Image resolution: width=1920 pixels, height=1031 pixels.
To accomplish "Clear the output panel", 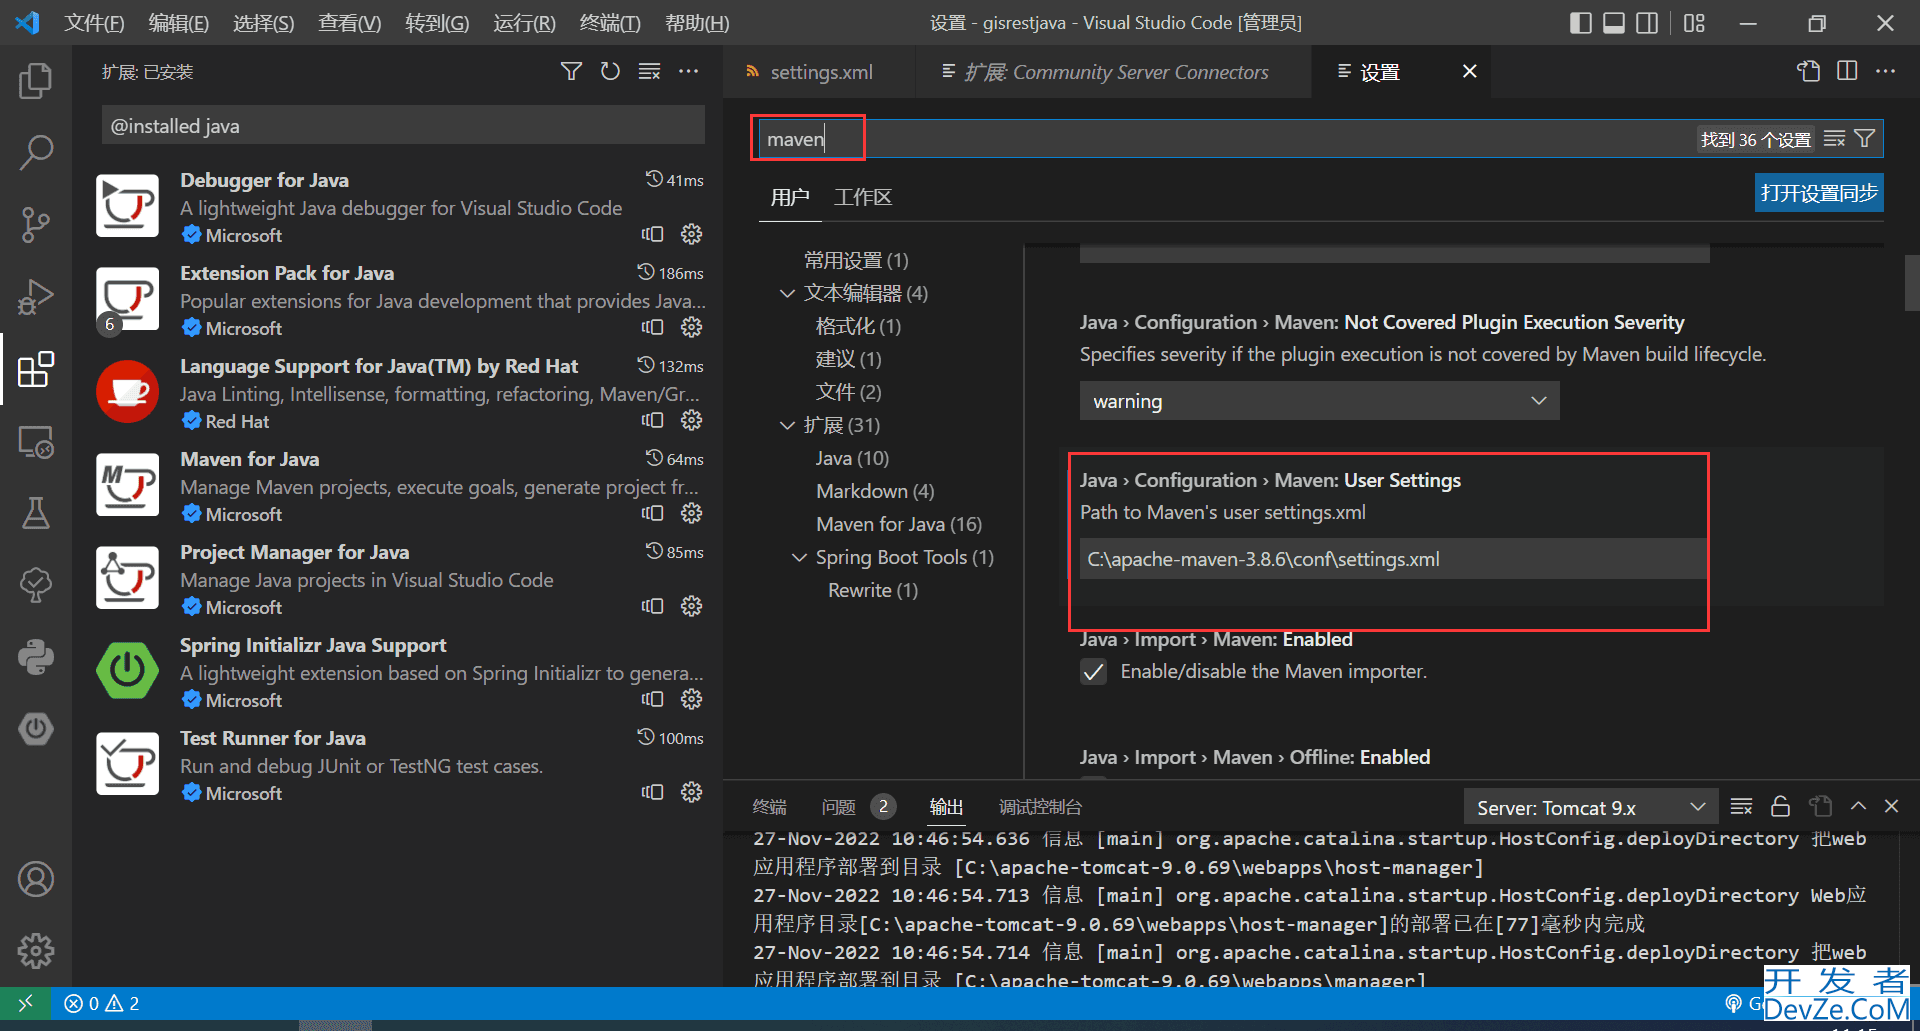I will click(1741, 806).
